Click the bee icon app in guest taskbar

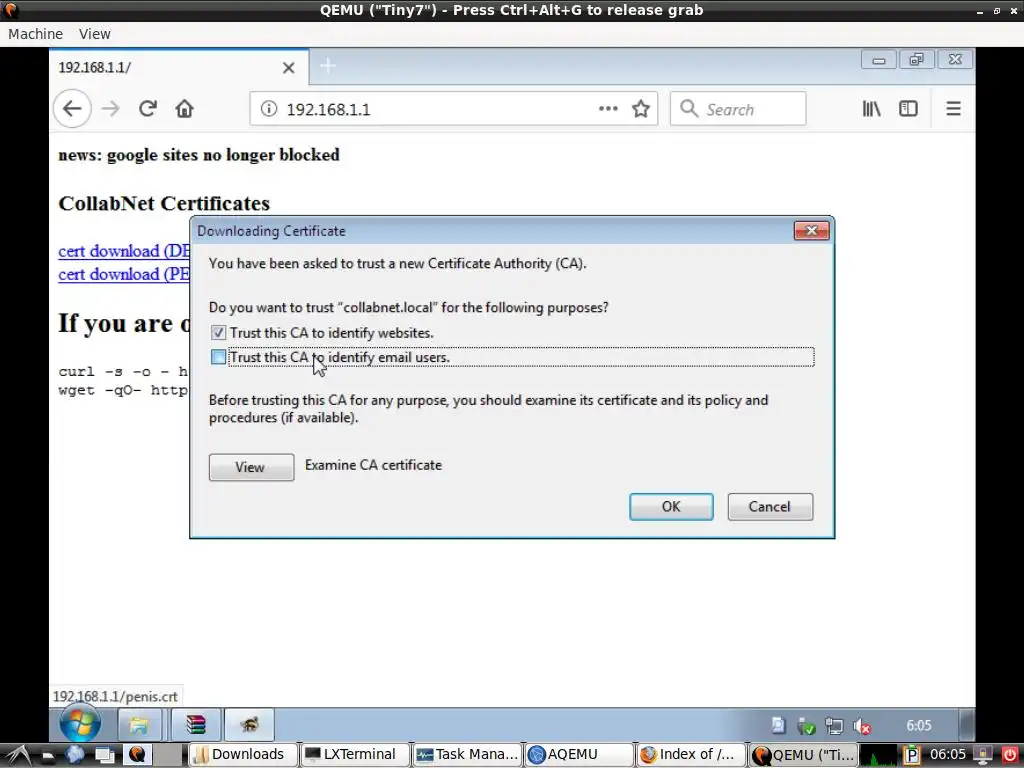(249, 724)
